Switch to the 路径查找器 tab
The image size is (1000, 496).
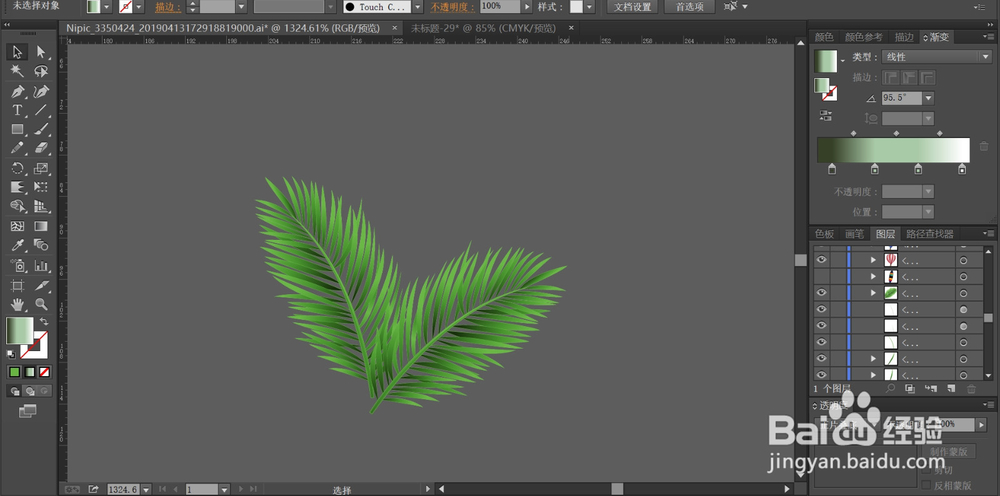(x=930, y=234)
